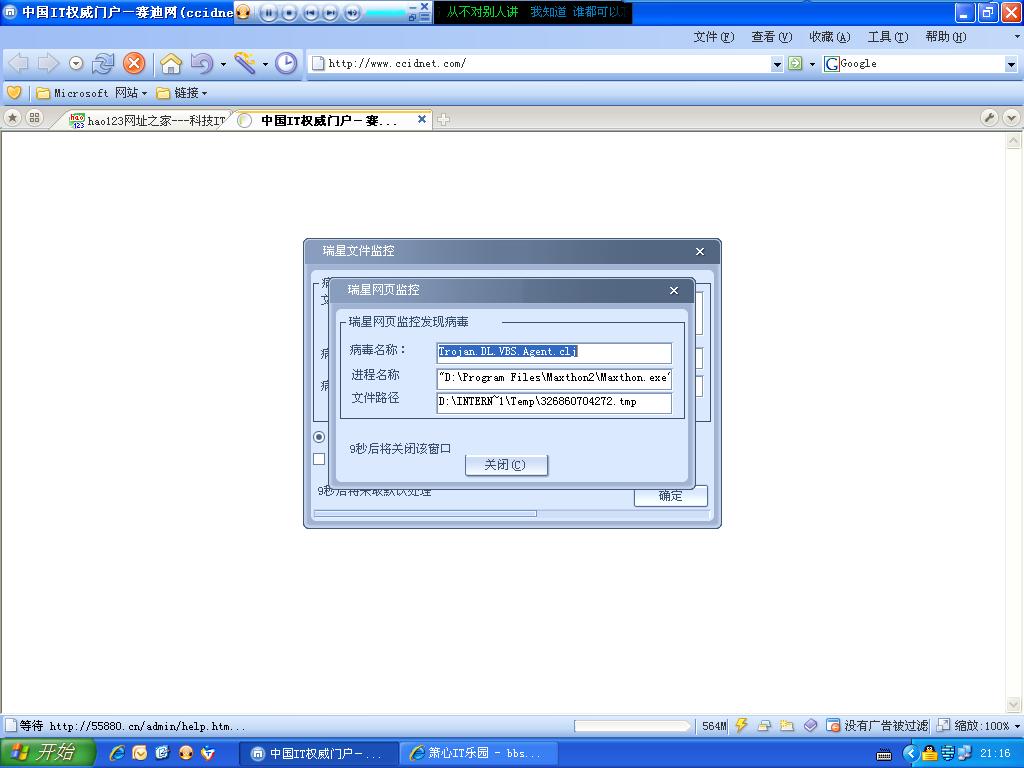Click the http://www.ccidnet.com/ address bar
The height and width of the screenshot is (768, 1024).
539,63
